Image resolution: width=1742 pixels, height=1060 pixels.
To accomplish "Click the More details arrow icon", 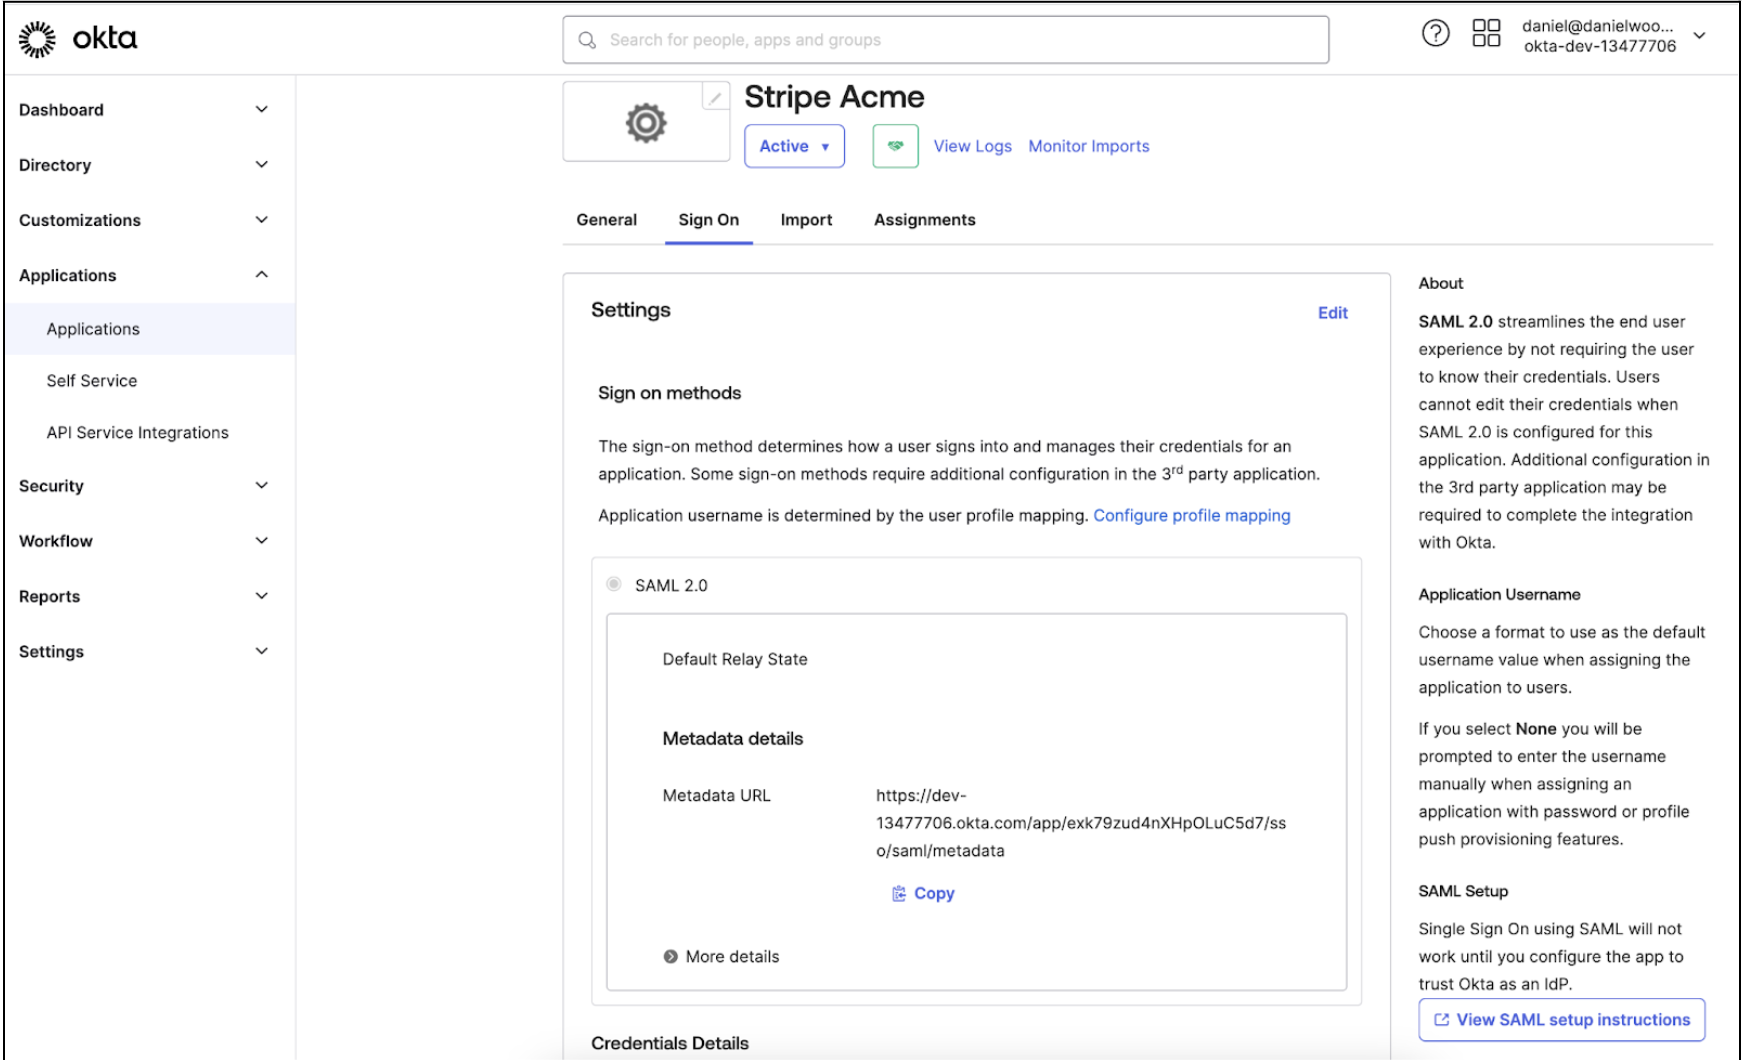I will coord(670,957).
